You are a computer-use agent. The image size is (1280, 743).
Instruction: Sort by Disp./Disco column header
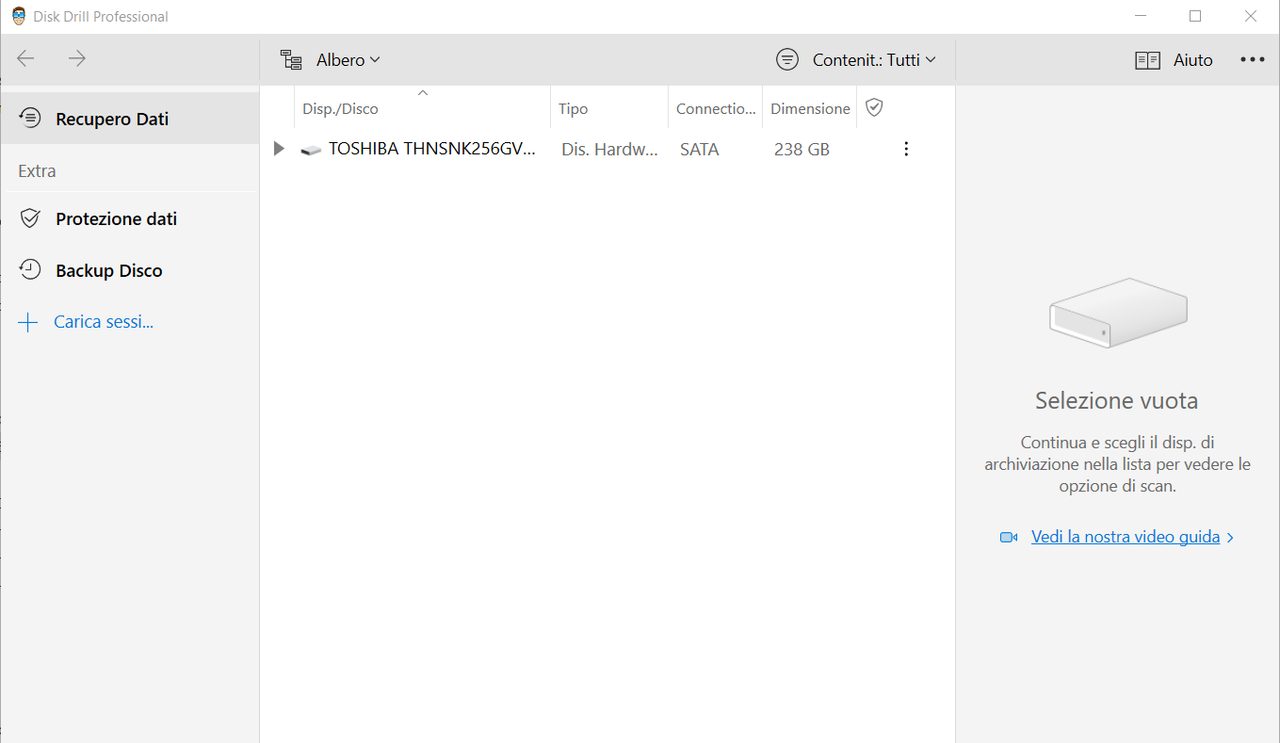point(422,108)
